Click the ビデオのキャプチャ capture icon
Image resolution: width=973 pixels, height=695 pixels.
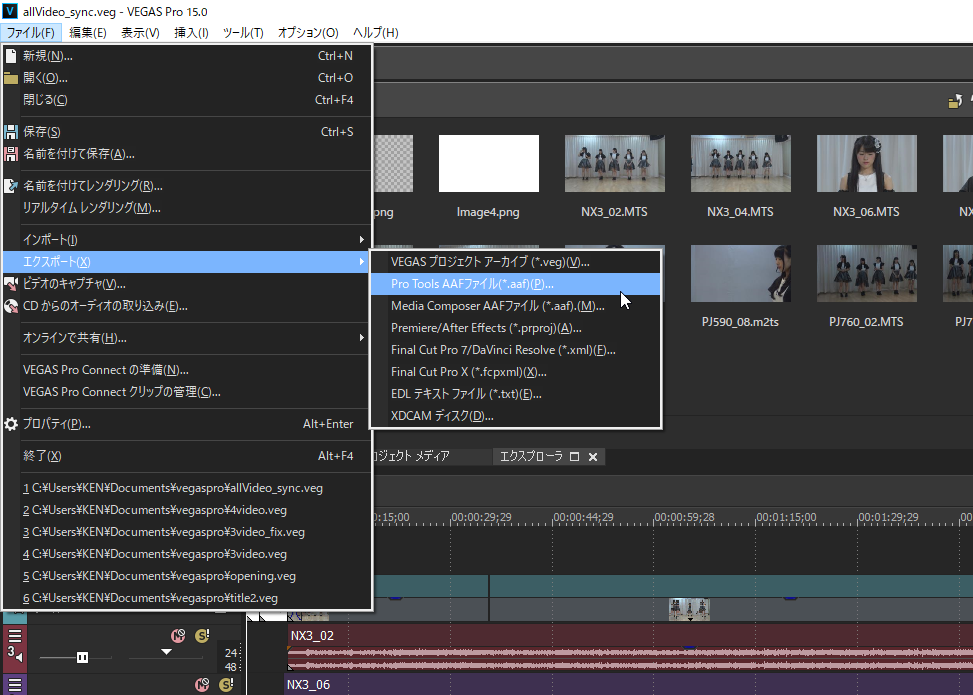pos(11,284)
